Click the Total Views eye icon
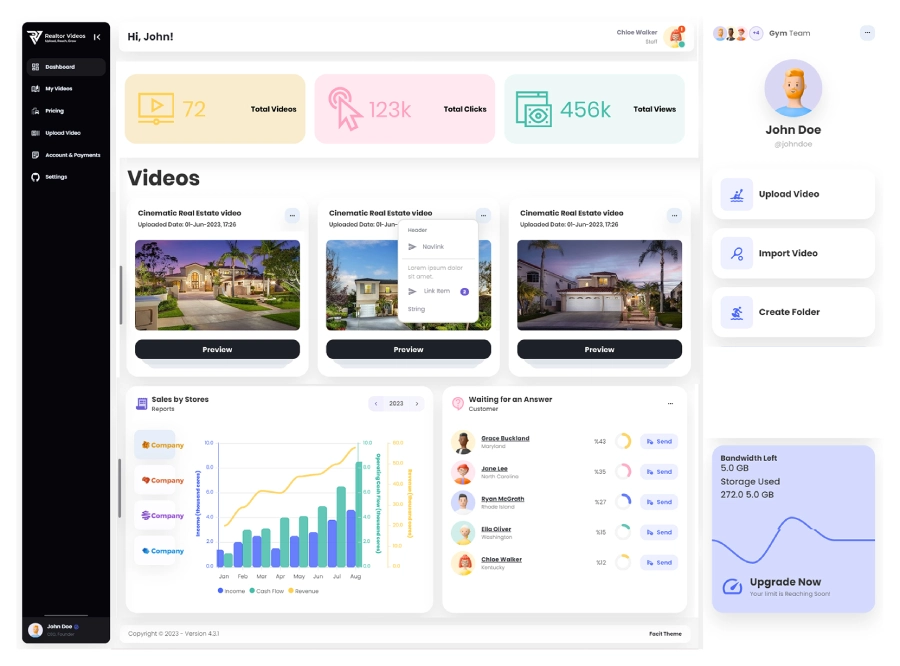 [533, 108]
